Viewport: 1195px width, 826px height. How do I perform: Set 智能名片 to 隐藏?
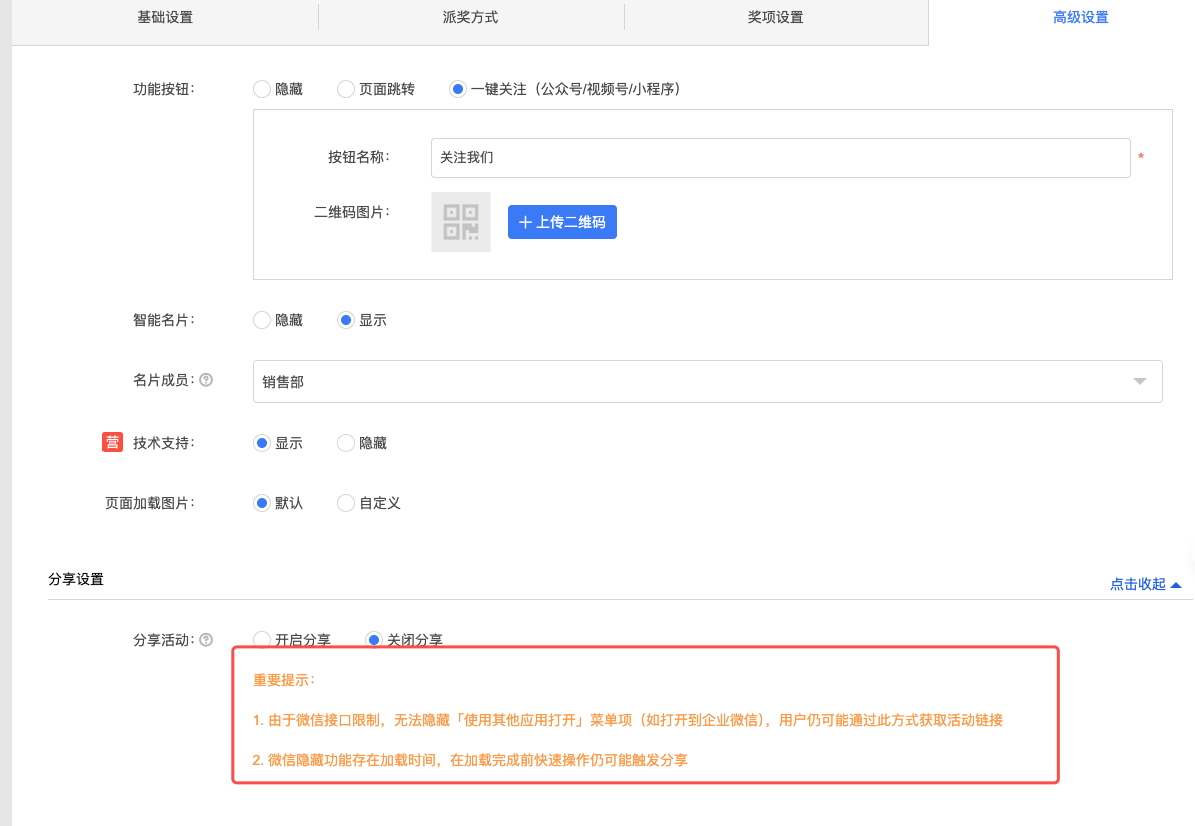point(262,320)
